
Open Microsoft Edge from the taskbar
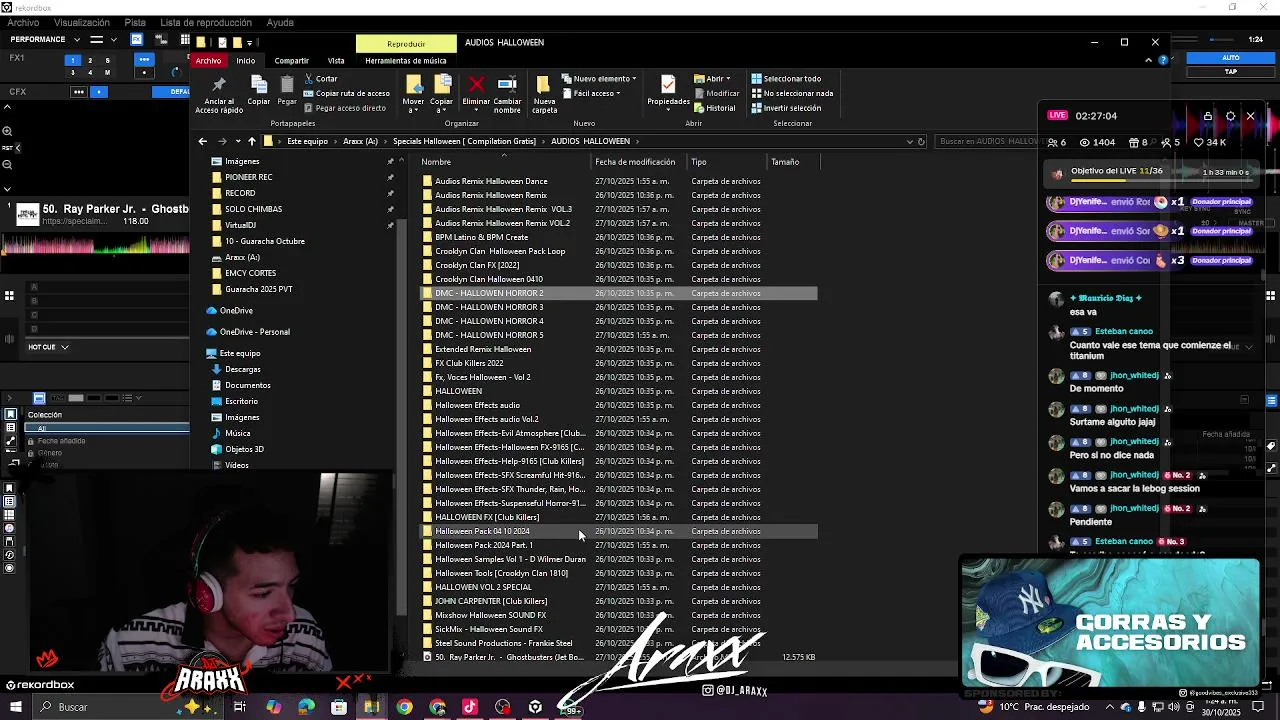click(306, 707)
